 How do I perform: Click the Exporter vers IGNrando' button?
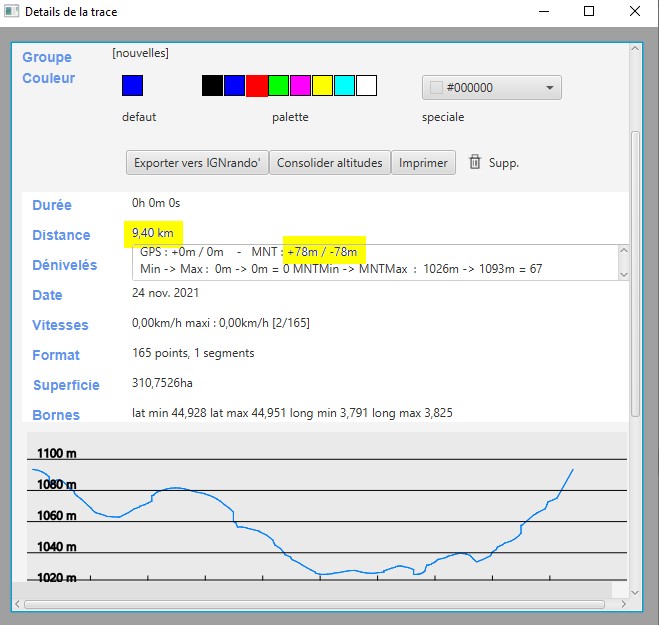point(198,163)
